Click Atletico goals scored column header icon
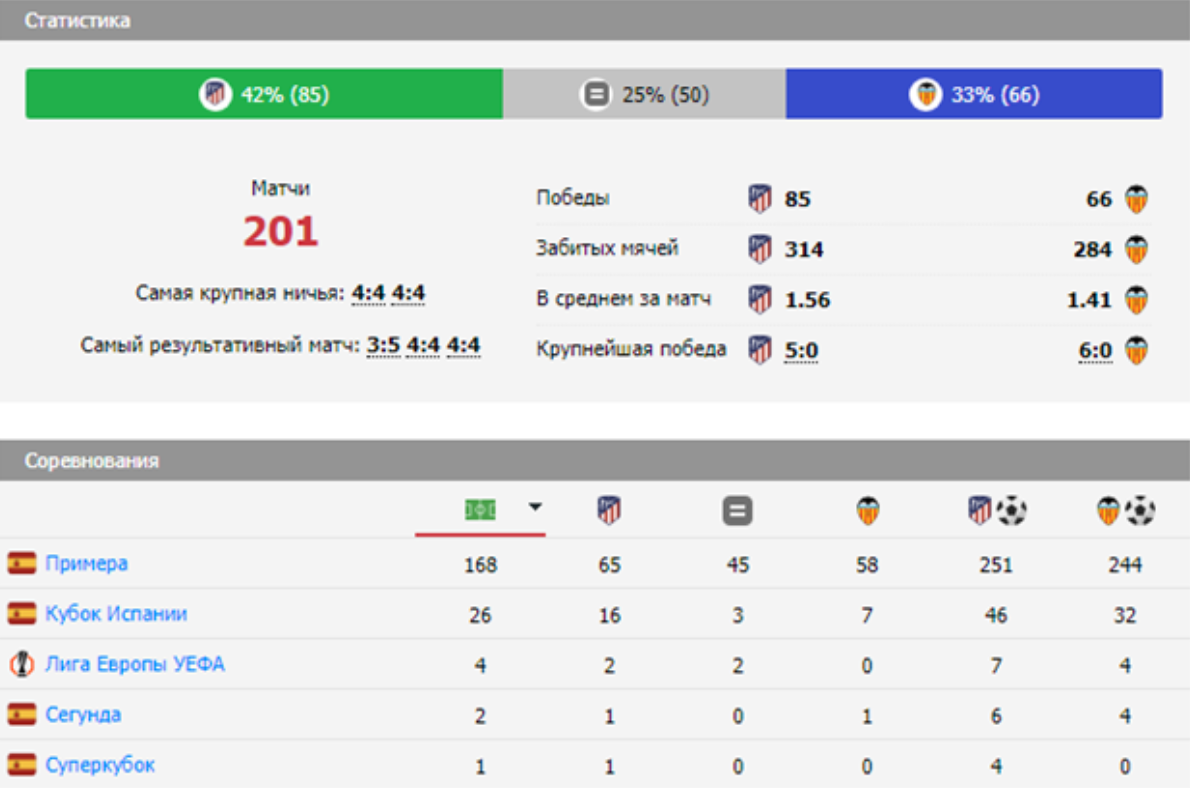The height and width of the screenshot is (788, 1190). coord(996,512)
